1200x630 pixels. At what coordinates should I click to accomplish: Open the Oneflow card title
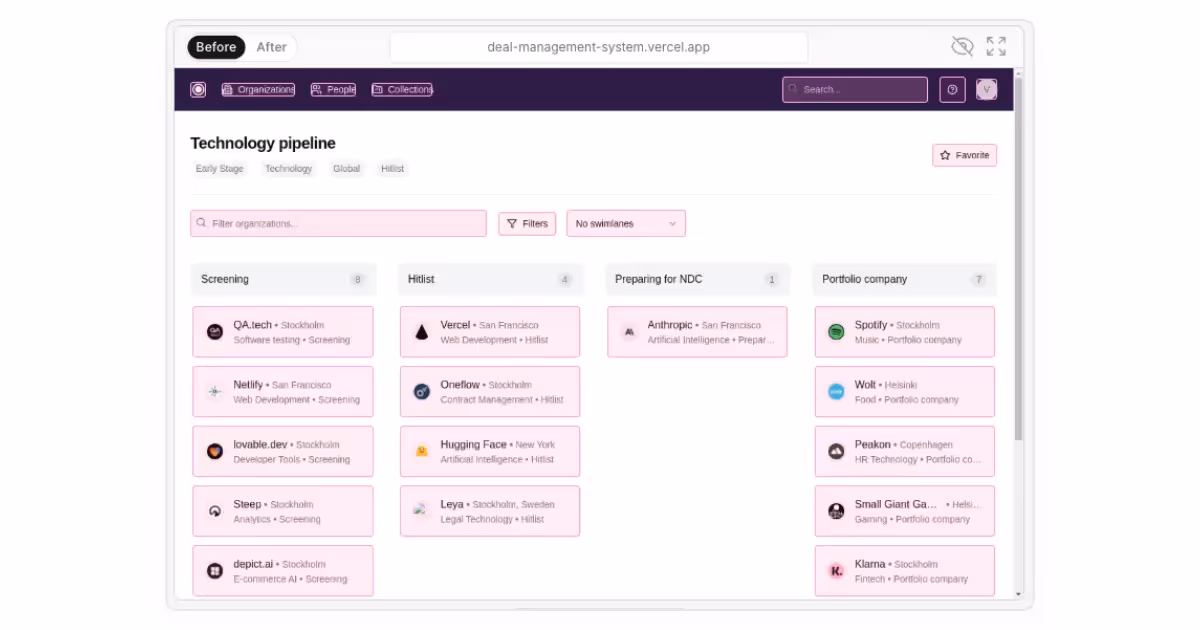[459, 384]
